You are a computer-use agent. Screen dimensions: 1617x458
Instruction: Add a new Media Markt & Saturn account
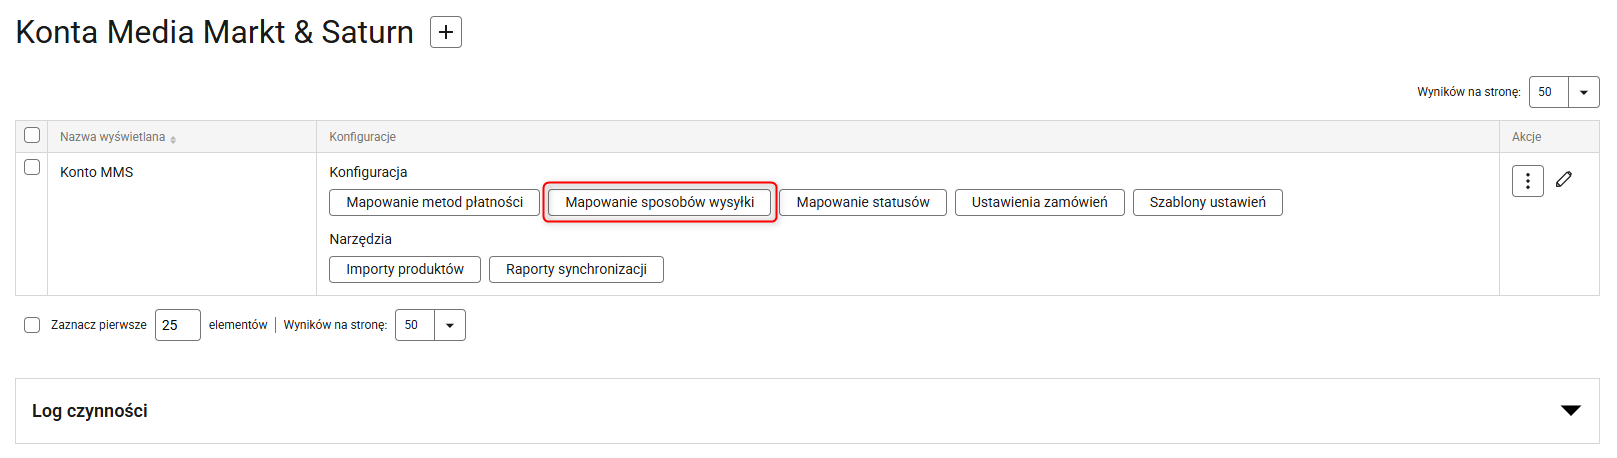click(x=446, y=32)
